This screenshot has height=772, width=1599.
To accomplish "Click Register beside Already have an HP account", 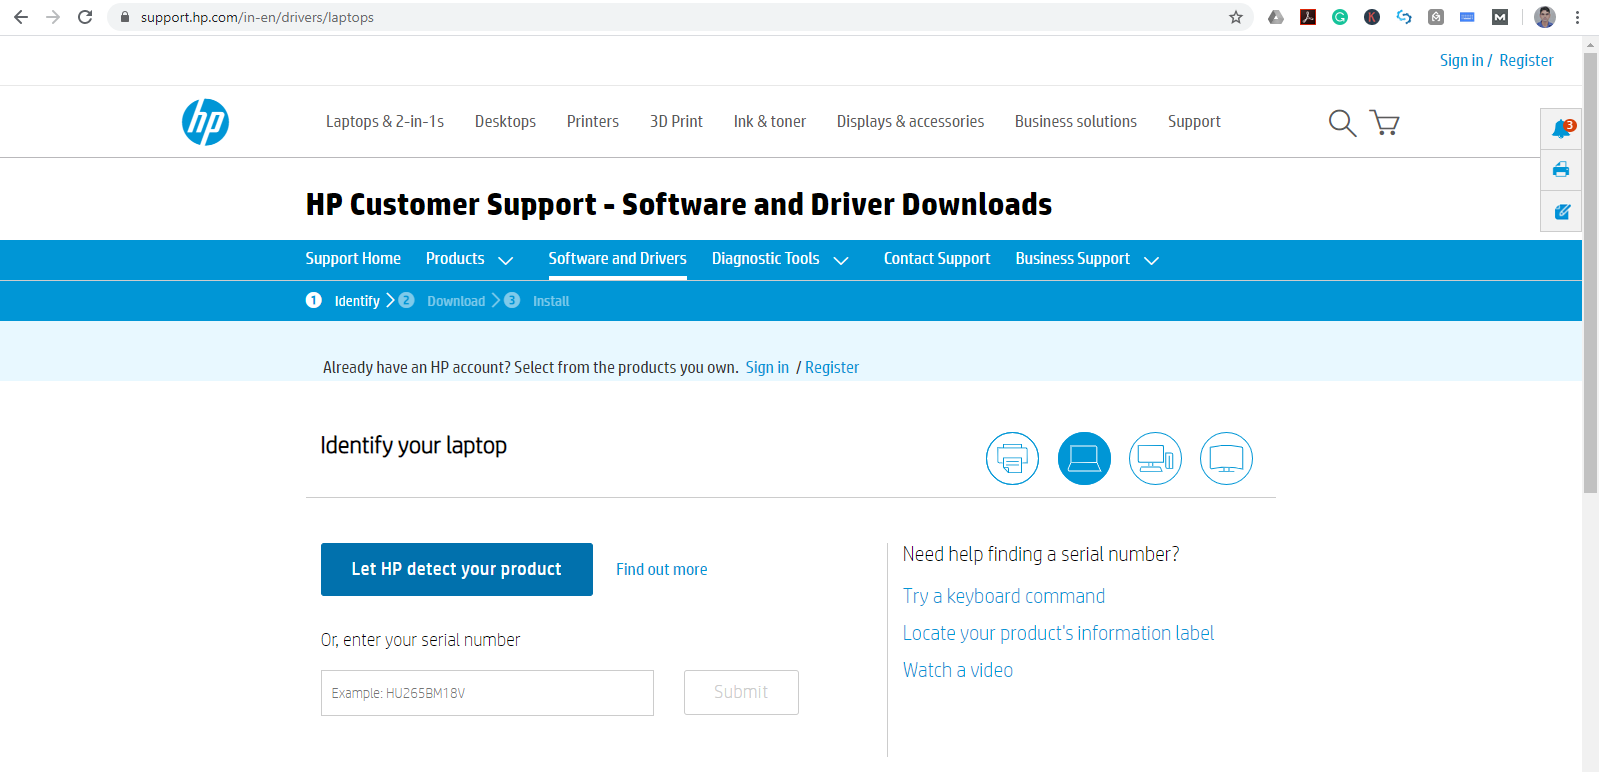I will point(832,367).
